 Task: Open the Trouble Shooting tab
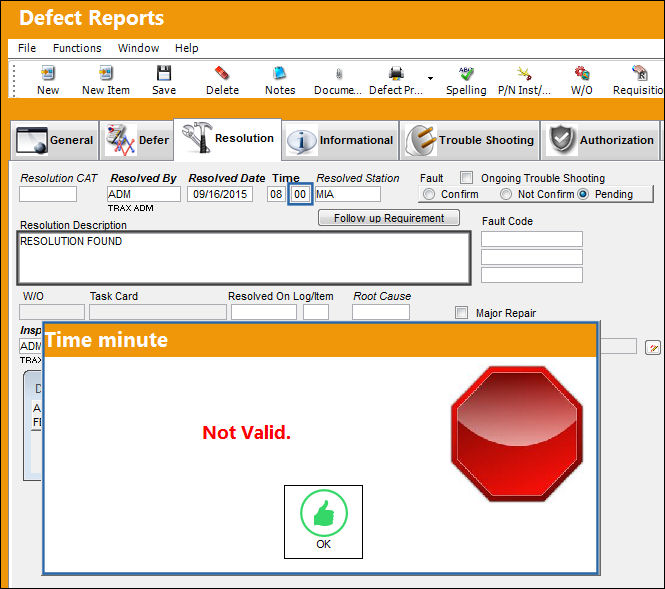click(x=469, y=140)
